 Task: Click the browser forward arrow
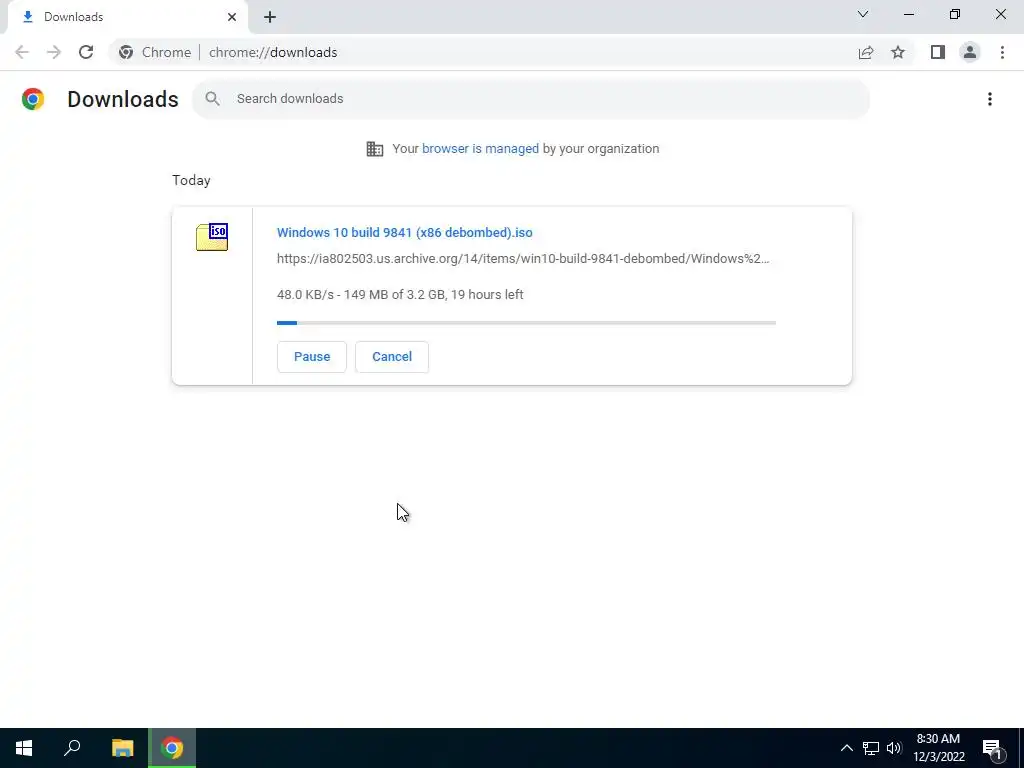click(54, 52)
